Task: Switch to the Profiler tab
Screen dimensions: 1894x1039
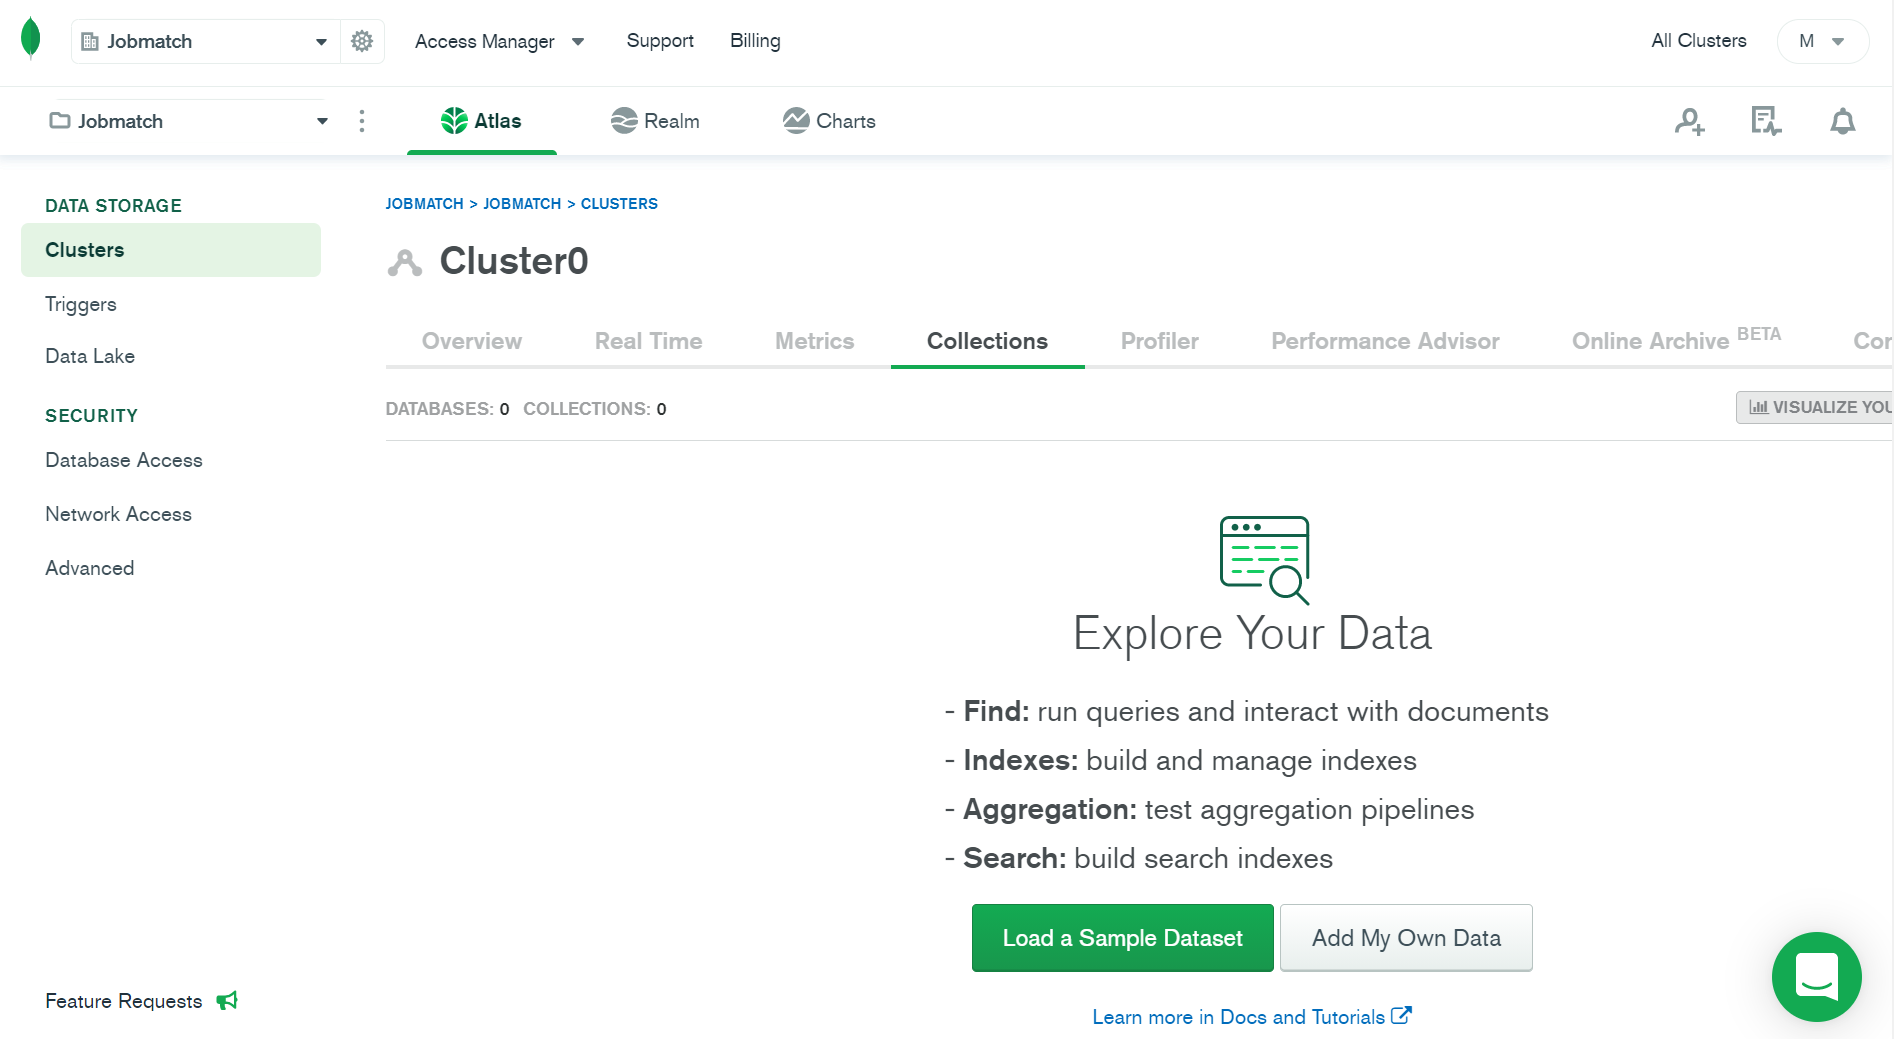Action: (1160, 341)
